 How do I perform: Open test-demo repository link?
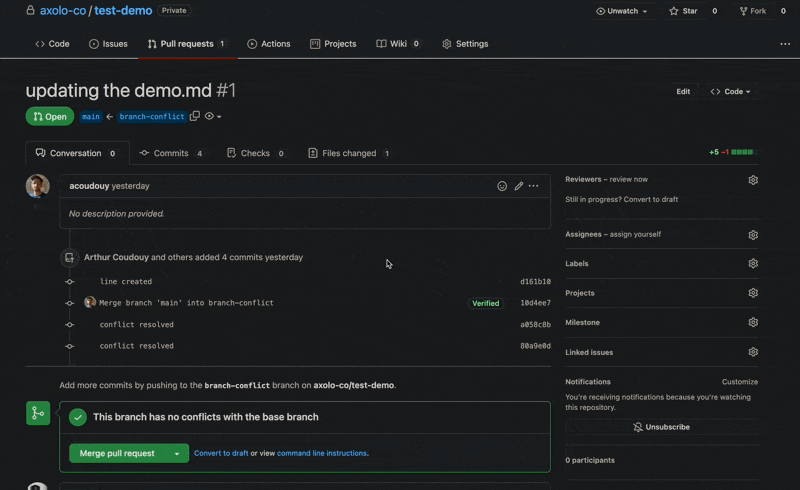point(123,11)
